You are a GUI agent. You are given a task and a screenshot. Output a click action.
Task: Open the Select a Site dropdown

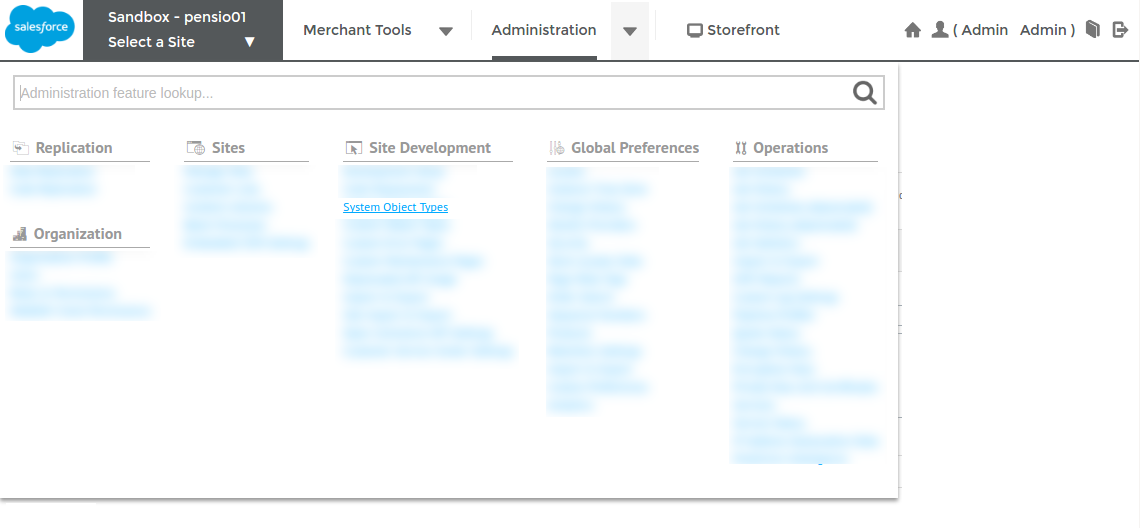182,42
